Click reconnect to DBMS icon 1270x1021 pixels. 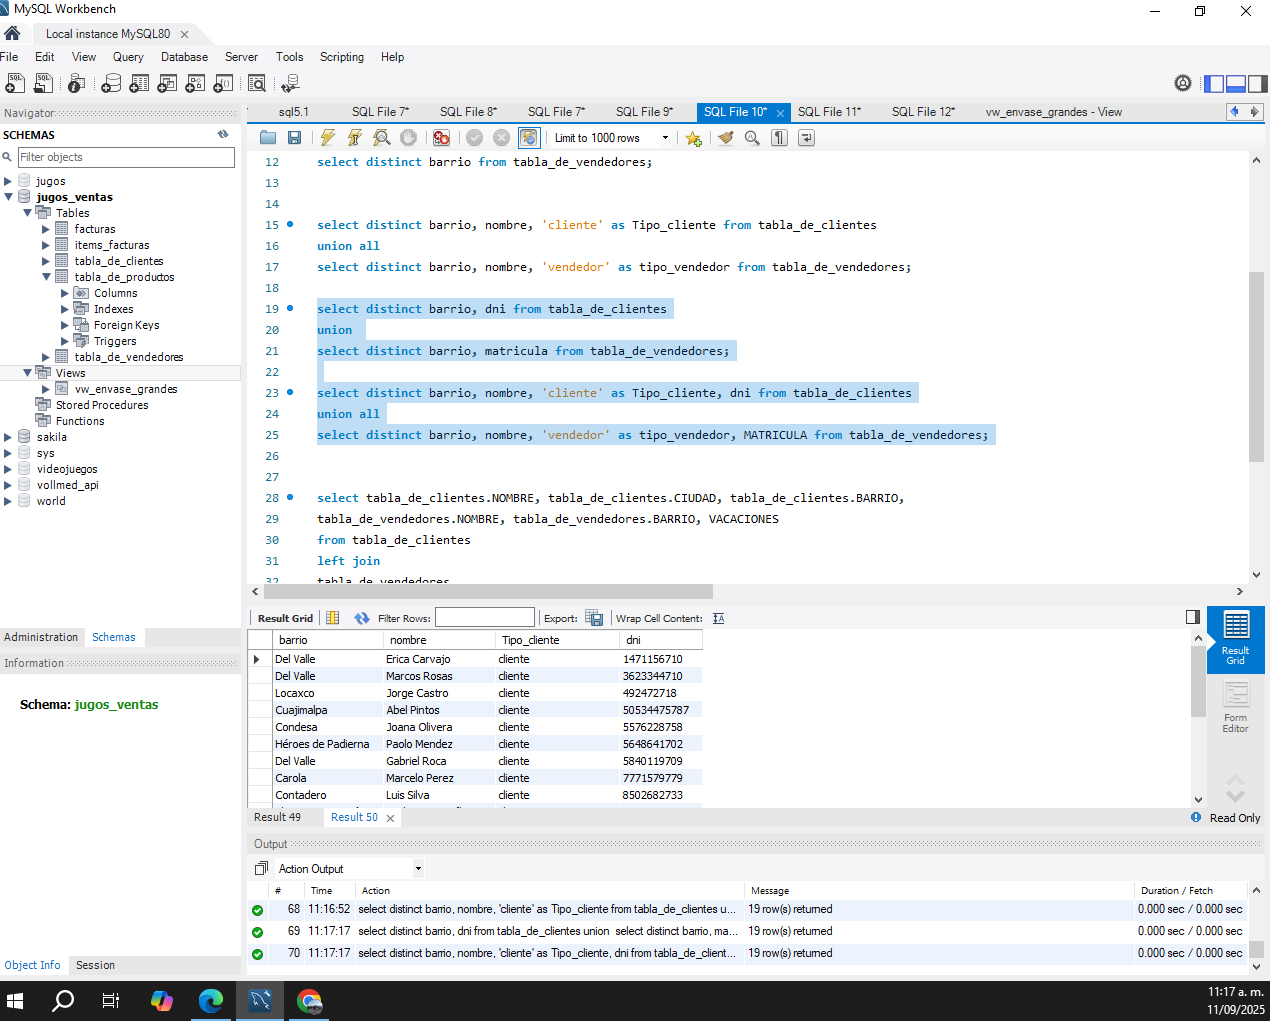(x=290, y=83)
